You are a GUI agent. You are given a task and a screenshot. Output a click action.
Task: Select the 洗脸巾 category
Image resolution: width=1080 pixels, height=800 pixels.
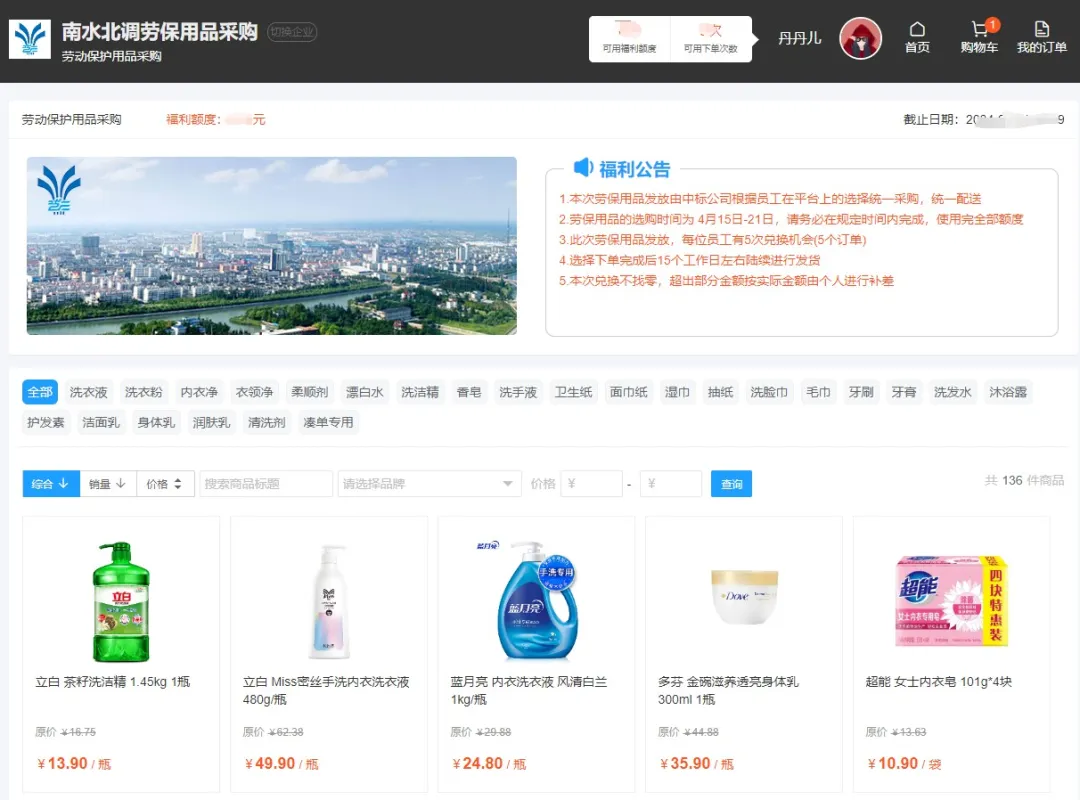[x=769, y=392]
